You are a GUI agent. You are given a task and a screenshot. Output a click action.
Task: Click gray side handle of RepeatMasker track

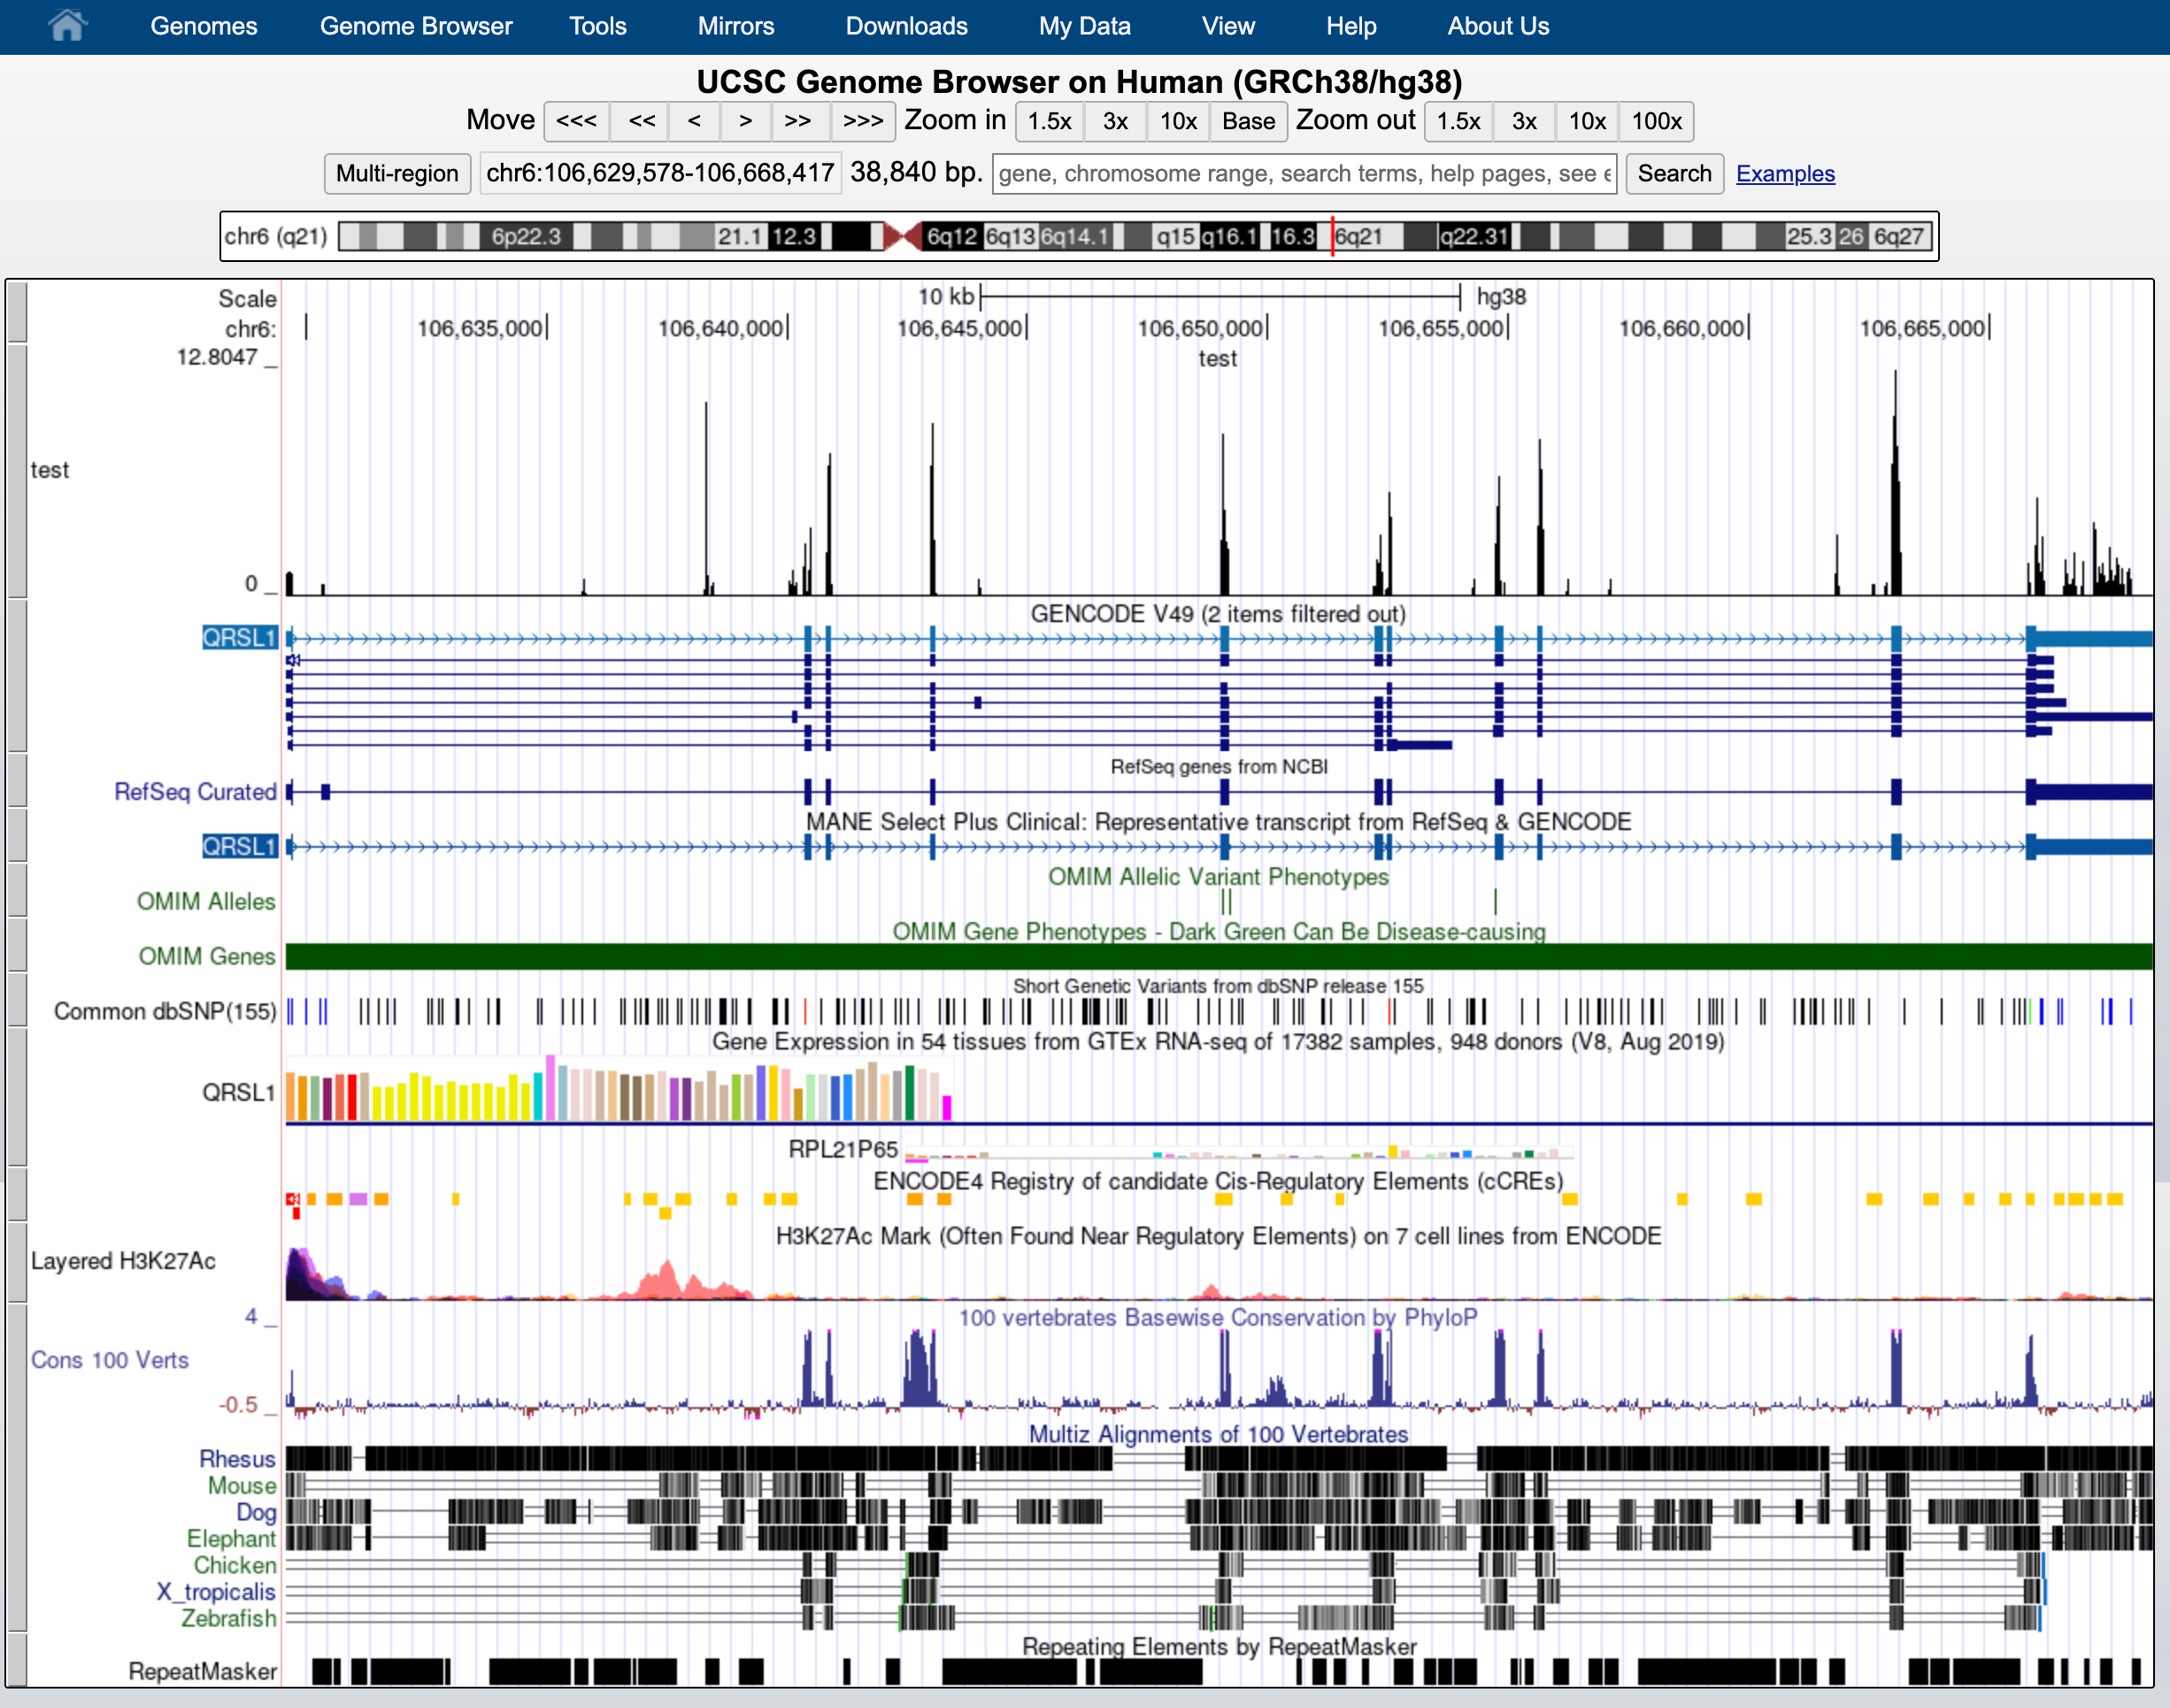[x=17, y=1662]
